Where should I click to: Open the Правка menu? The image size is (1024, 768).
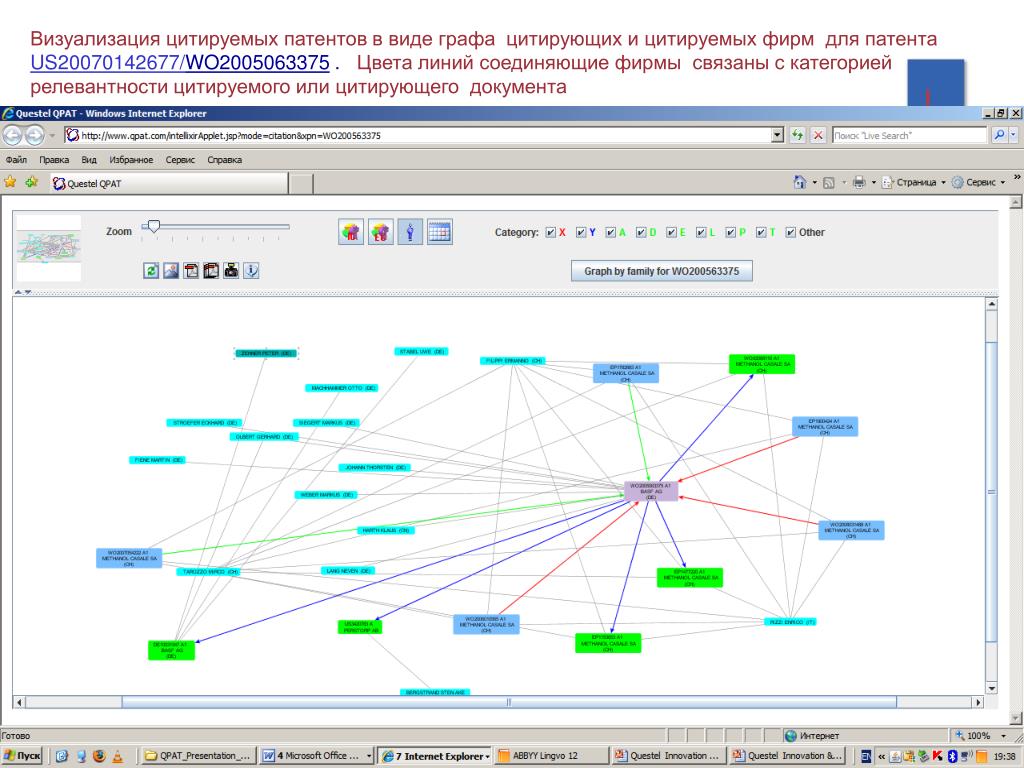[54, 159]
